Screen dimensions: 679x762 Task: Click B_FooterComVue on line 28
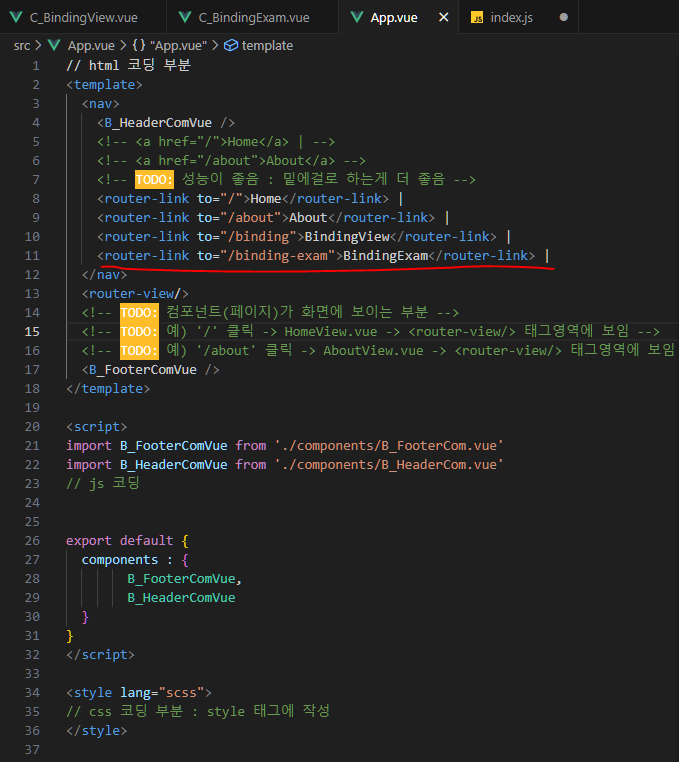[181, 579]
